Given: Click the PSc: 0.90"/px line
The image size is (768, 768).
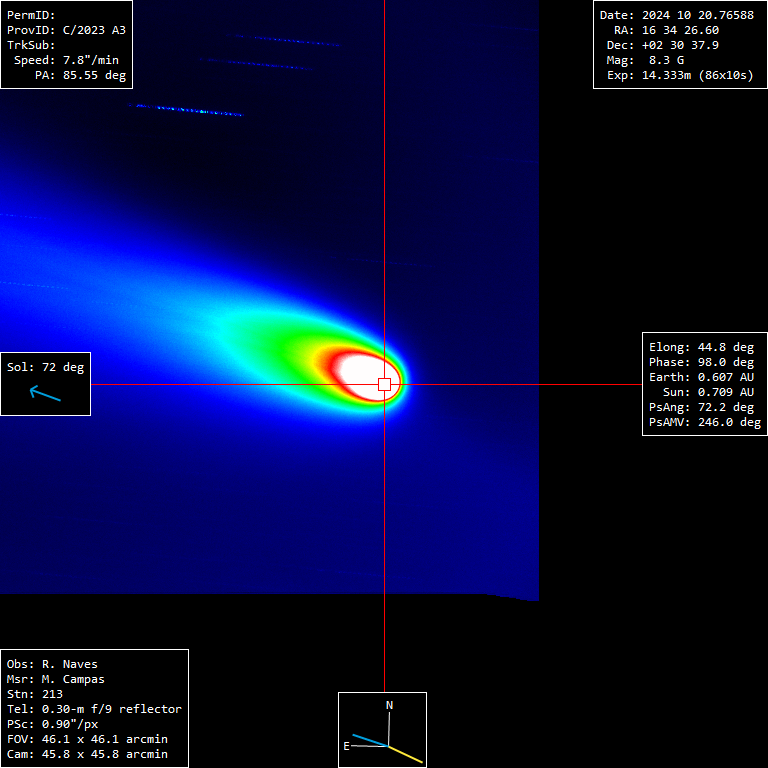Looking at the screenshot, I should click(x=52, y=724).
